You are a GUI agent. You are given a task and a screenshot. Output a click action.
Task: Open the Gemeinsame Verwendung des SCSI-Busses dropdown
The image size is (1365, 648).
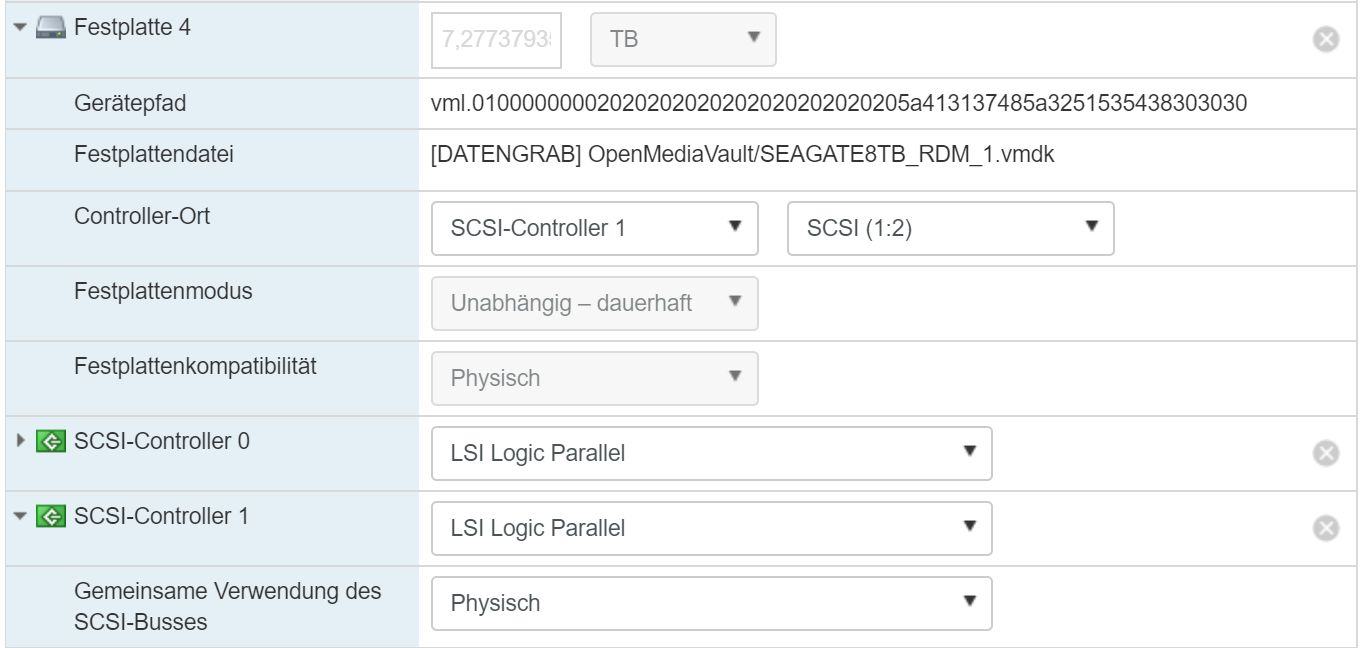pyautogui.click(x=712, y=603)
